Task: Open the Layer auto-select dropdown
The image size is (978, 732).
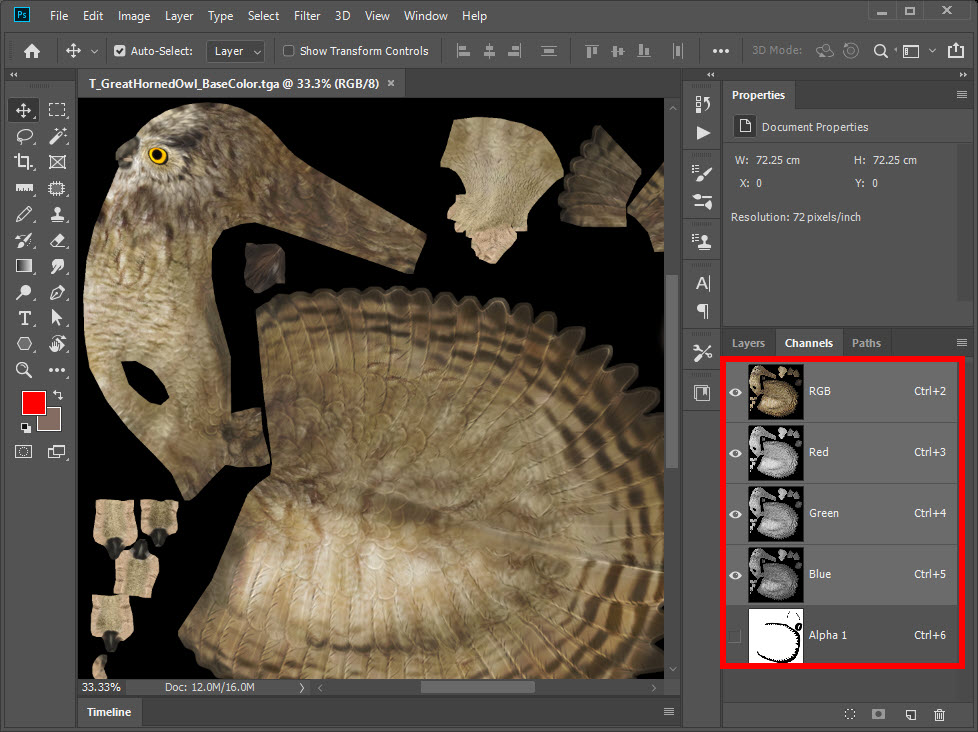Action: point(236,51)
